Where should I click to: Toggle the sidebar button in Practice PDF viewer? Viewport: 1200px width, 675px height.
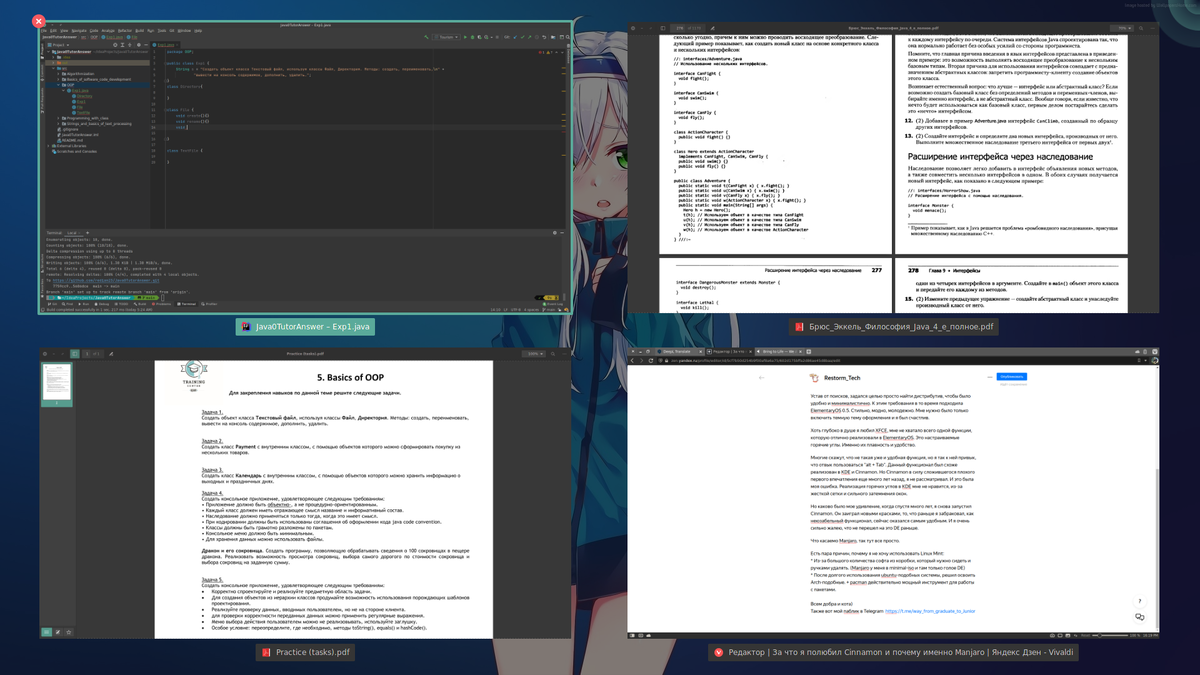point(74,353)
